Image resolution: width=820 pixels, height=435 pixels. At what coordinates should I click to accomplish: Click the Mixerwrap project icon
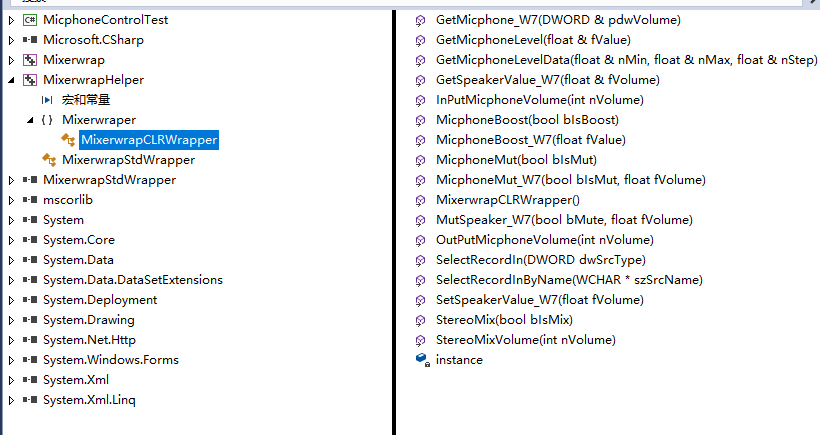pos(30,60)
